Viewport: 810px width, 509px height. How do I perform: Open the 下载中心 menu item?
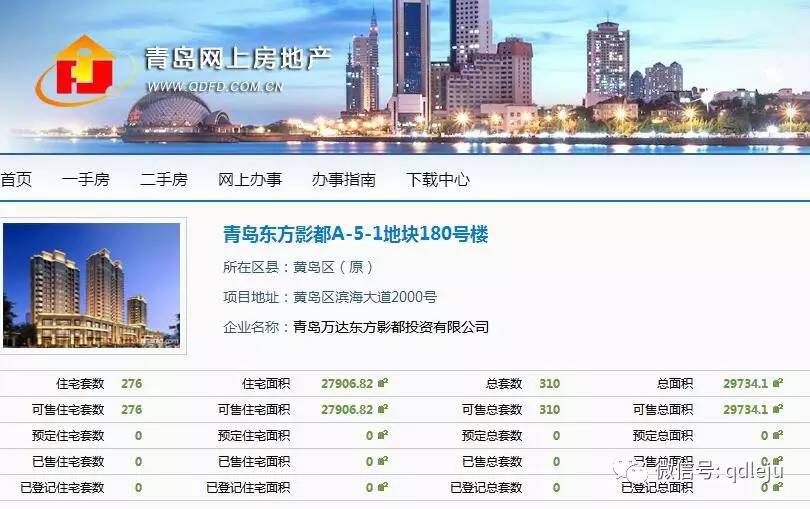pos(438,179)
